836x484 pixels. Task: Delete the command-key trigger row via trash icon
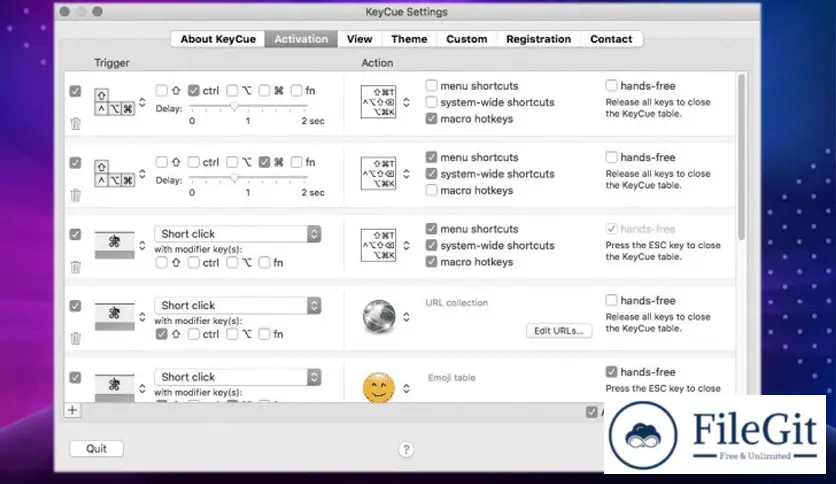(x=75, y=195)
